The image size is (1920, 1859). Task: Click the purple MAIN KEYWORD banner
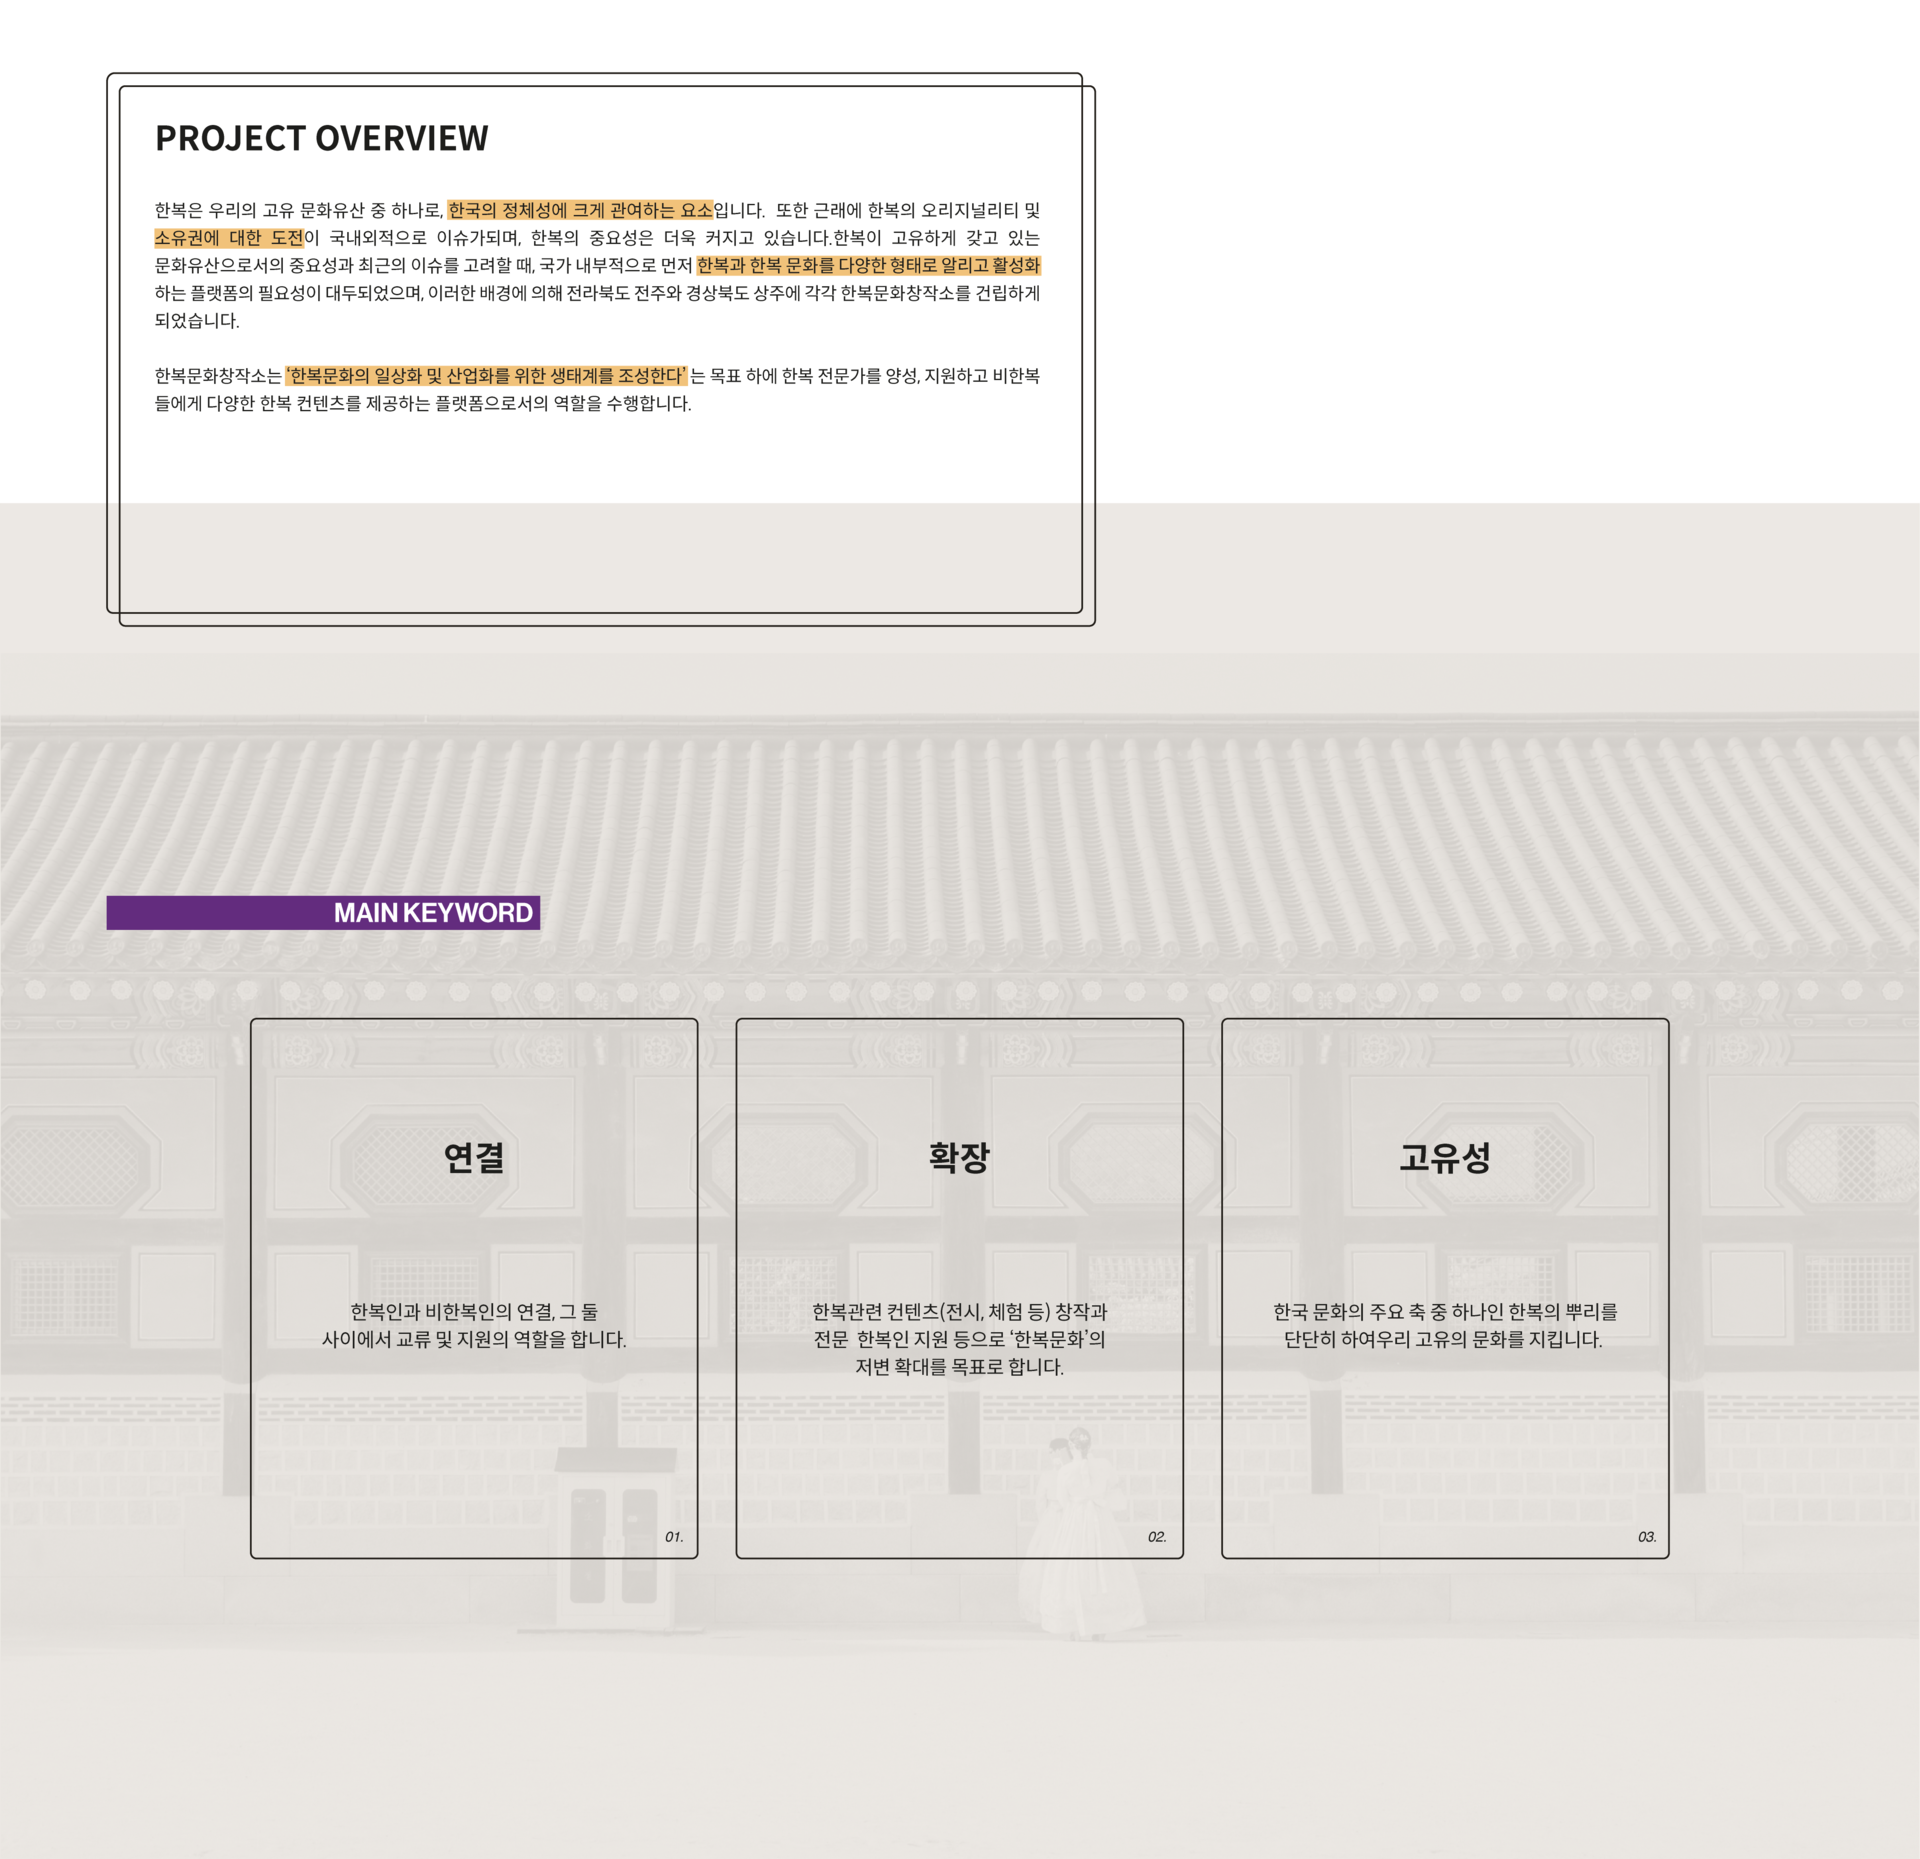(323, 912)
